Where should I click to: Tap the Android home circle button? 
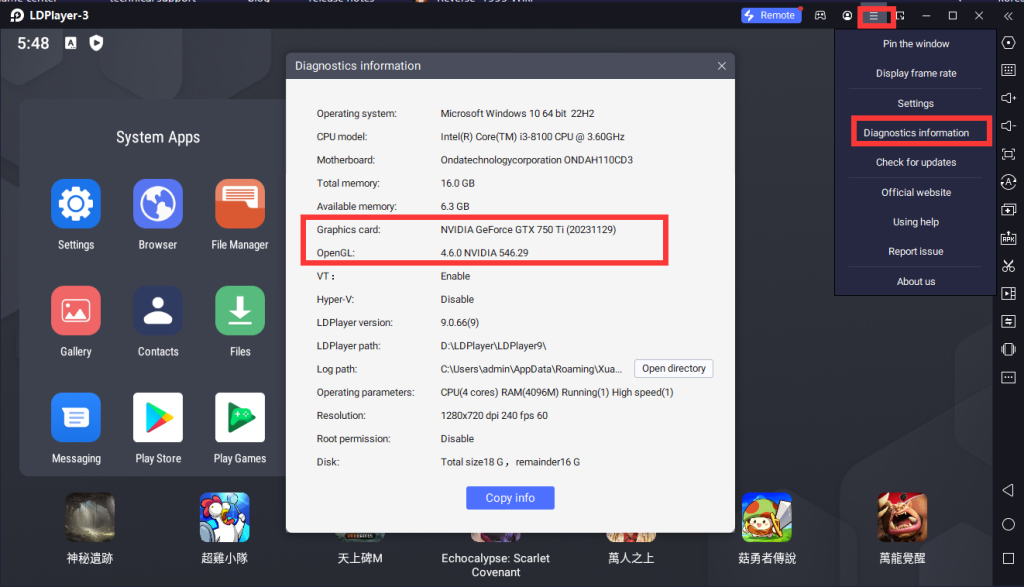(1008, 524)
